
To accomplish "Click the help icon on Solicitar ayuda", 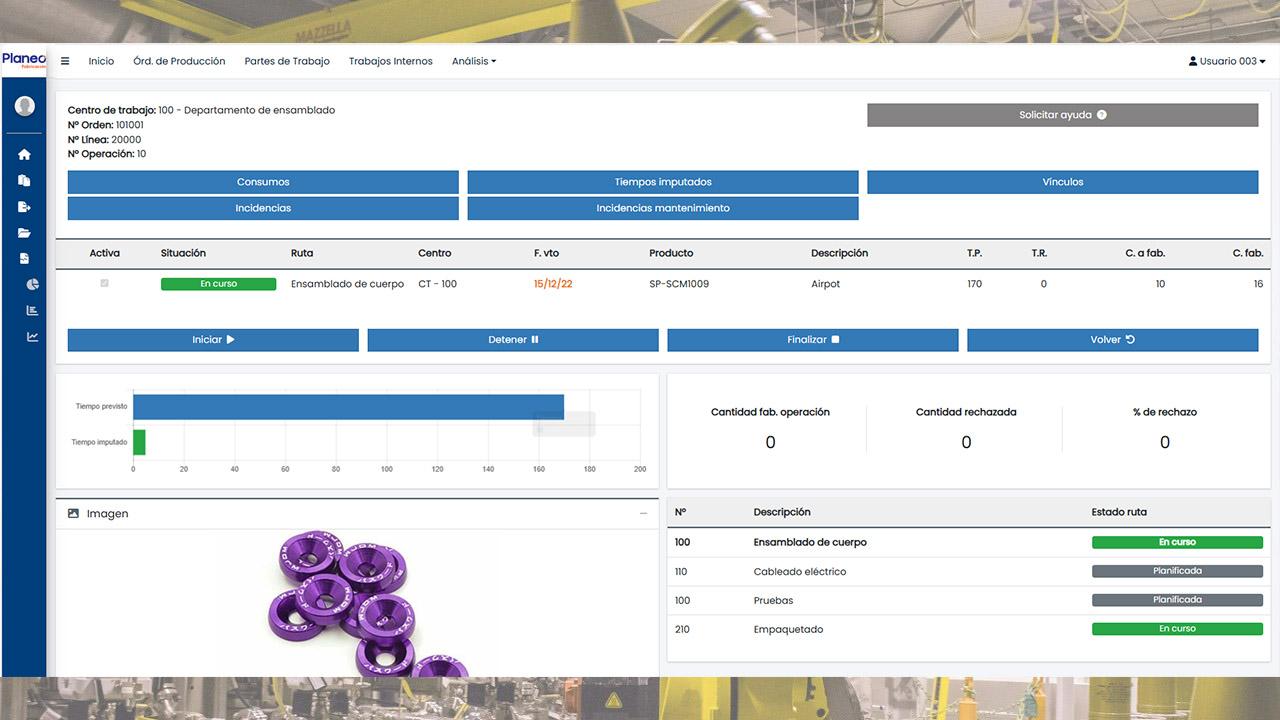I will 1101,114.
